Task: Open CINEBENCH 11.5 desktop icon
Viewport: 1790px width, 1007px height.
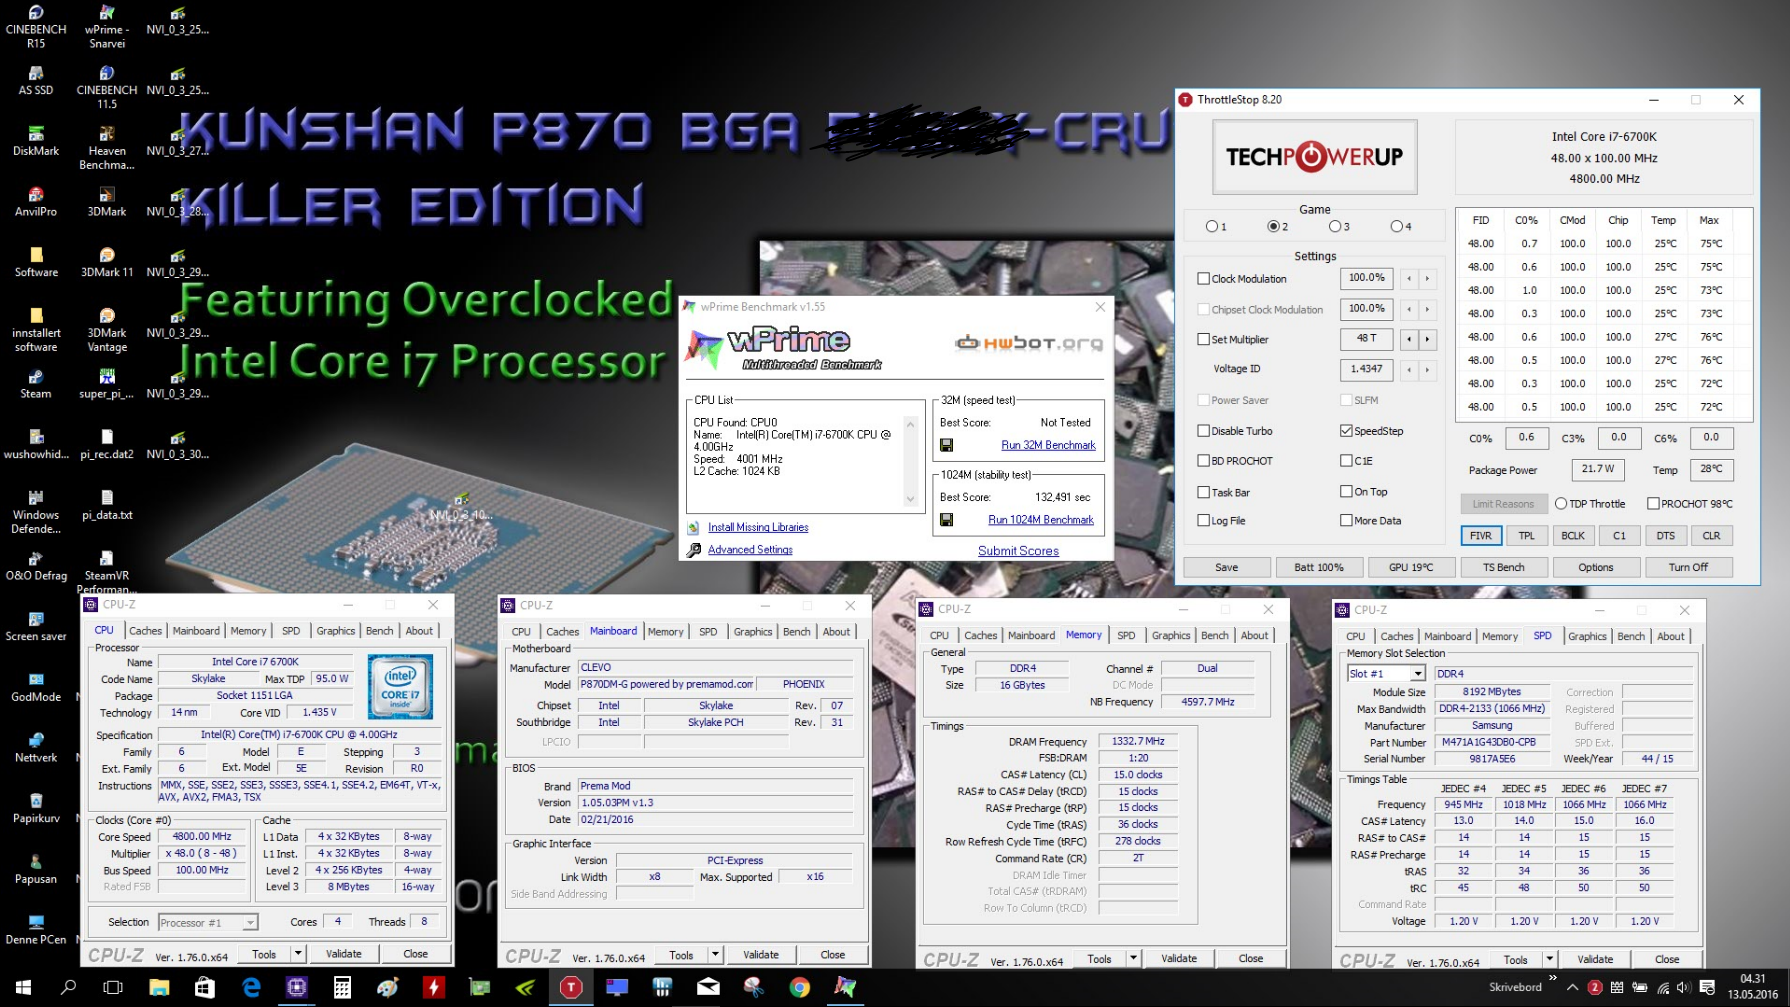Action: 107,88
